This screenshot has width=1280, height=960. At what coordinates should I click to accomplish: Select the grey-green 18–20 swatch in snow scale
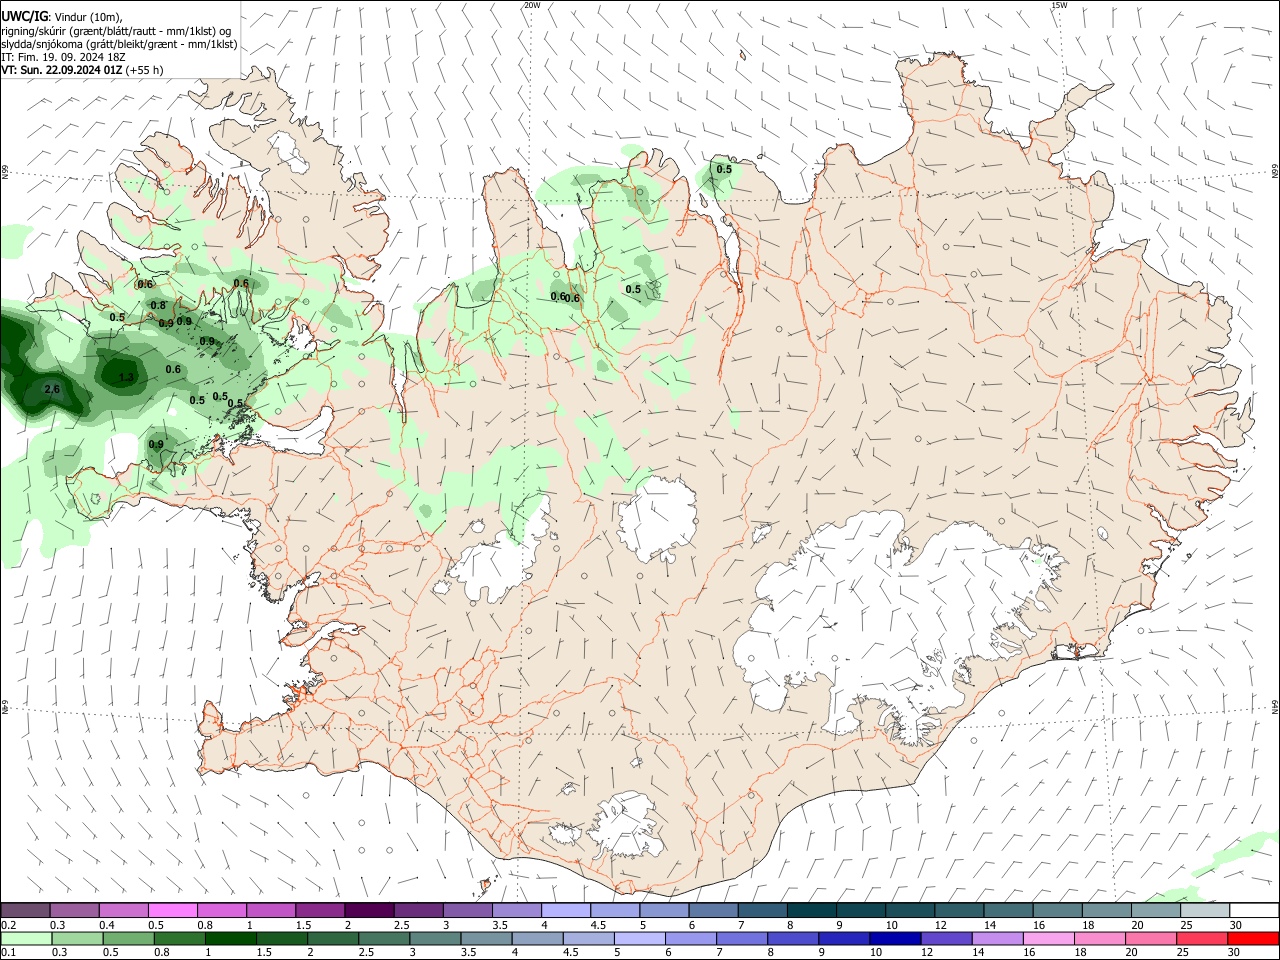[x=1106, y=910]
